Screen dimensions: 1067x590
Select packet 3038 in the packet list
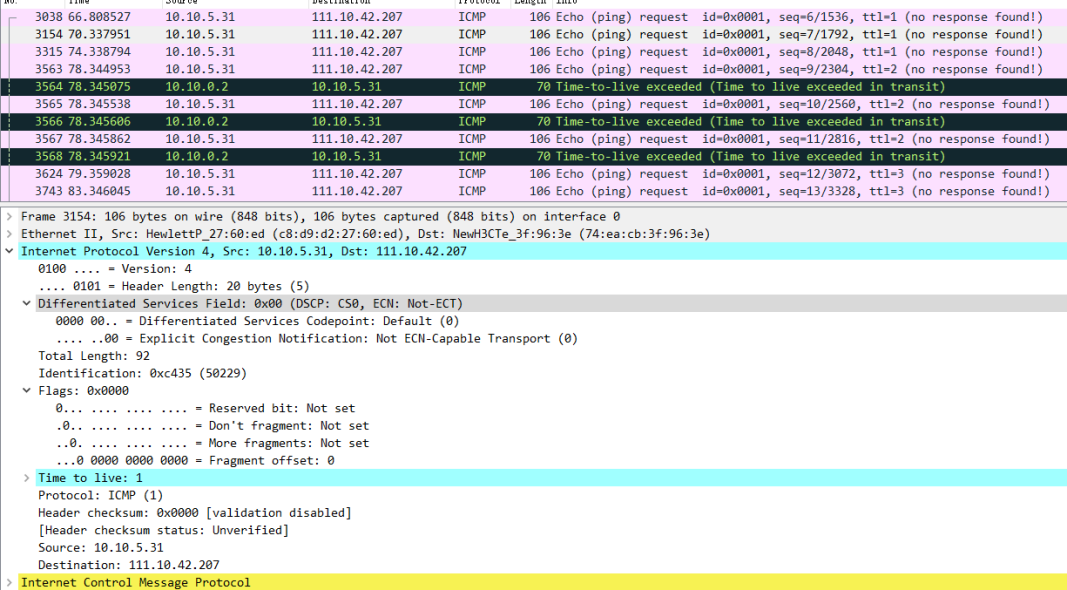[x=534, y=17]
